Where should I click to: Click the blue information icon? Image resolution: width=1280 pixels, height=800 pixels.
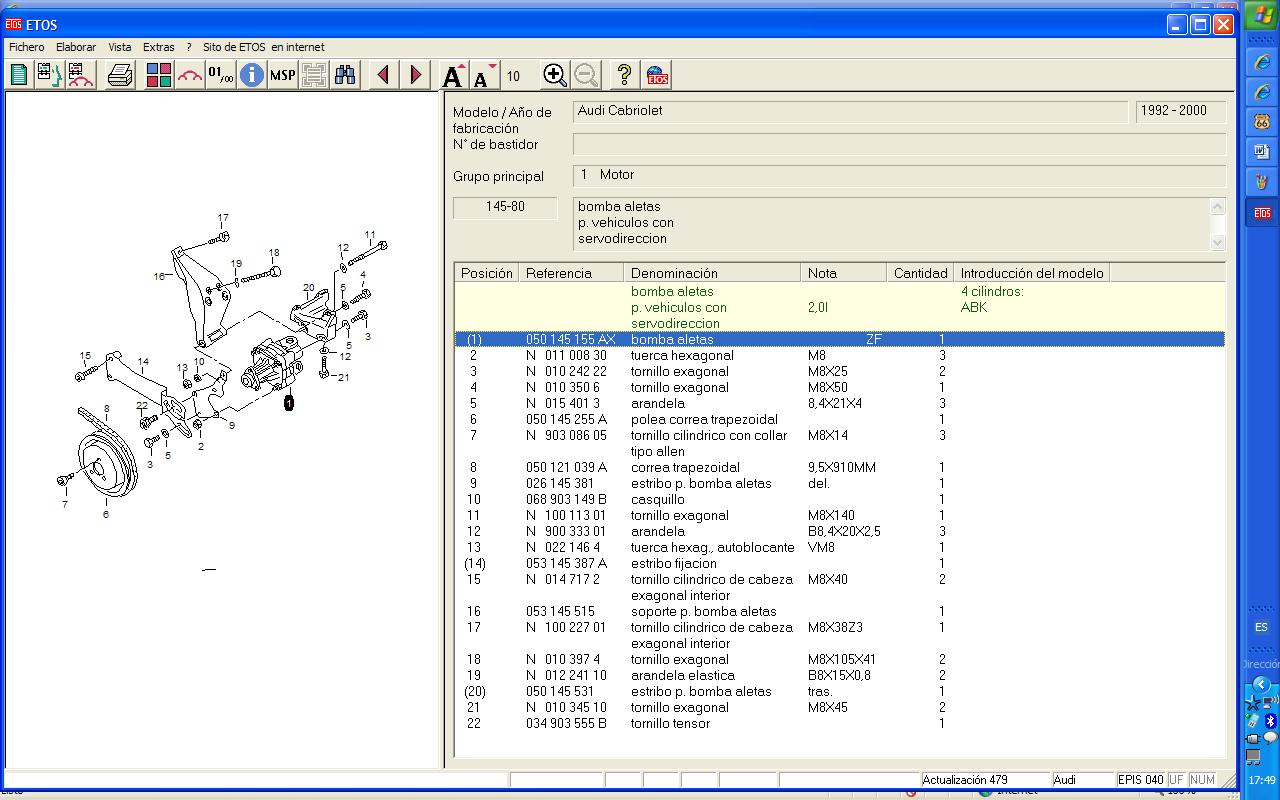[252, 75]
